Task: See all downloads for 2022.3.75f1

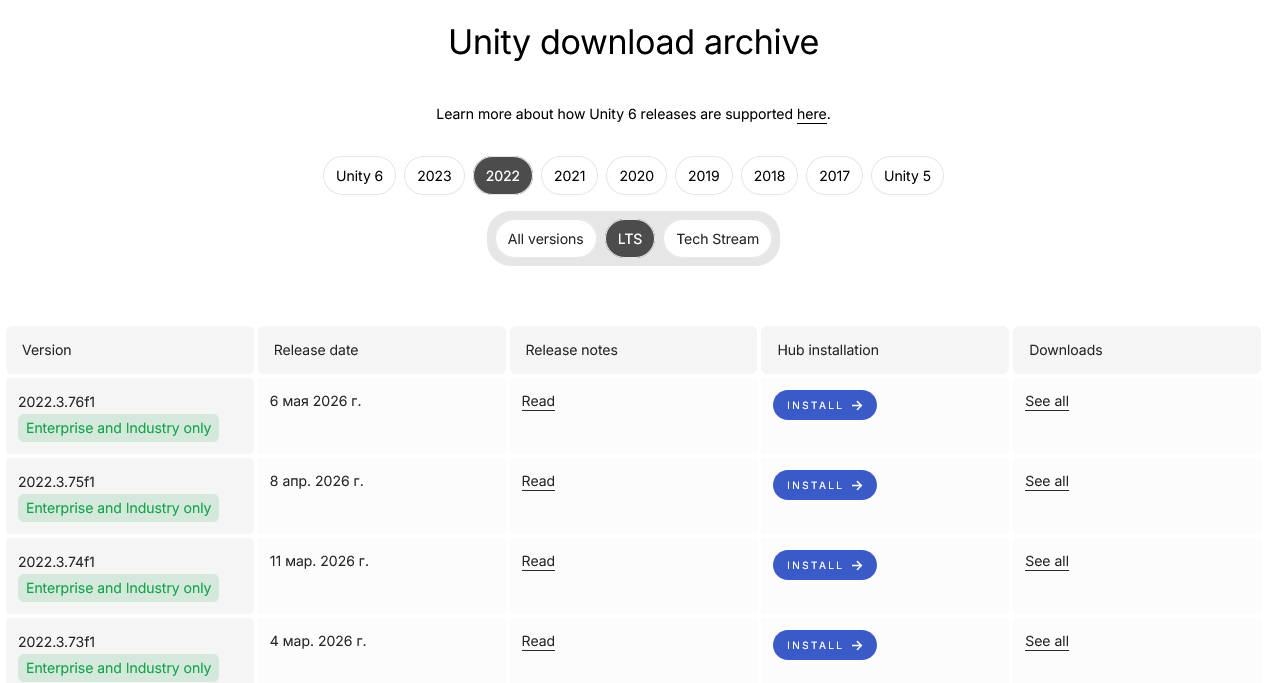Action: coord(1047,482)
